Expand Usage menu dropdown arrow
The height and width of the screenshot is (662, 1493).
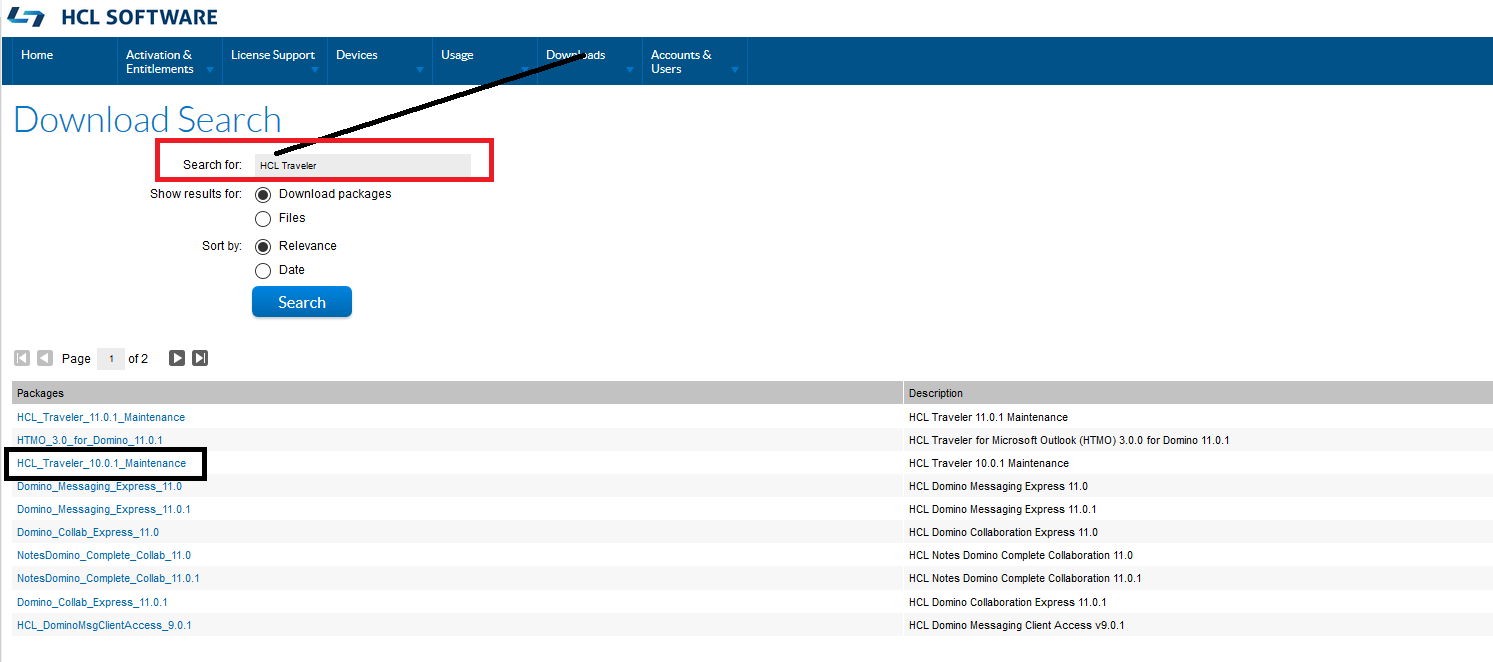tap(525, 70)
